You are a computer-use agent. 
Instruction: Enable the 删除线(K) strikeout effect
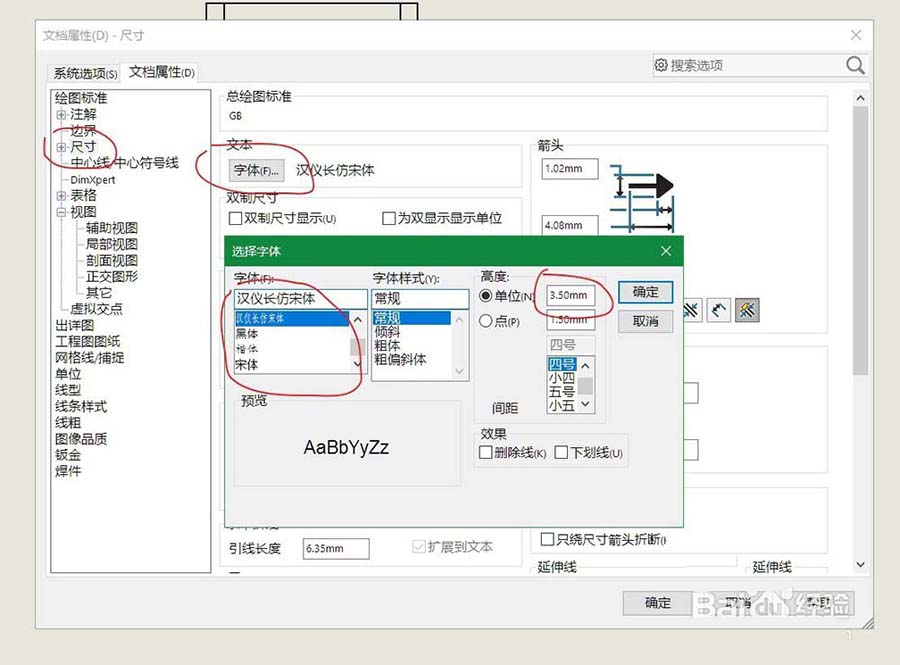[486, 453]
